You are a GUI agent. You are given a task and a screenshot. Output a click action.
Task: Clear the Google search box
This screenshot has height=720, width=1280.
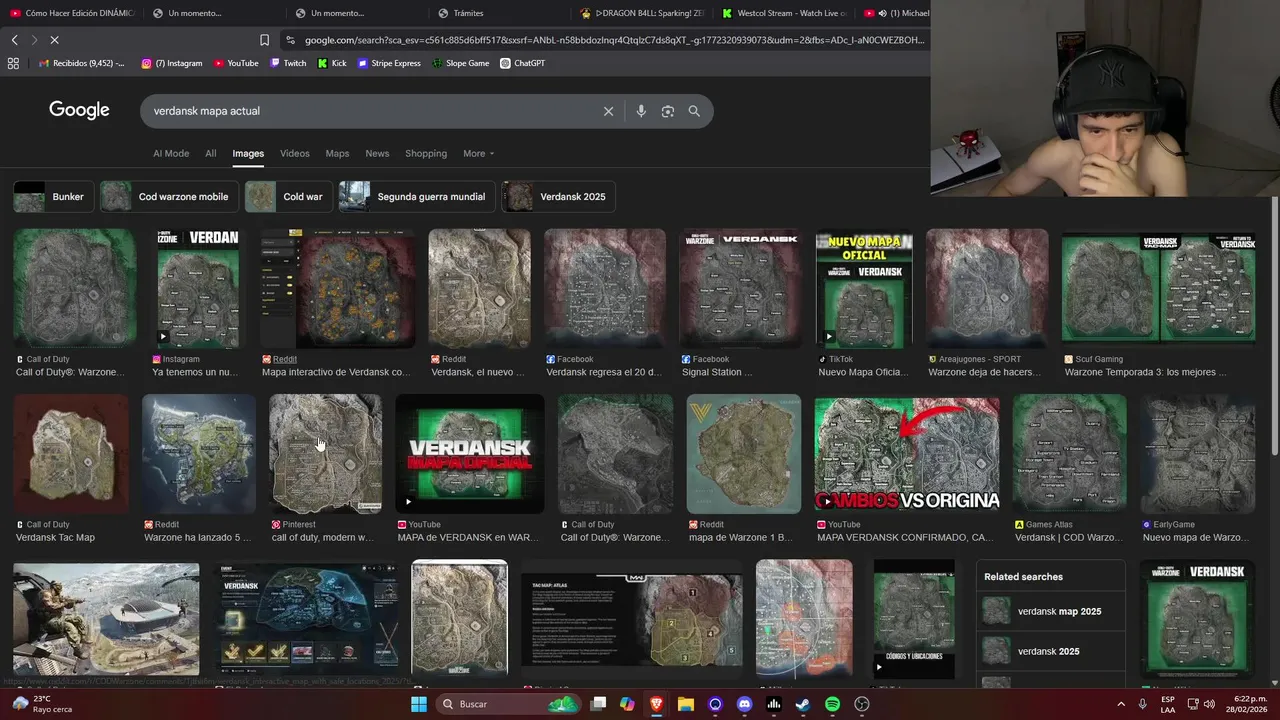point(608,111)
